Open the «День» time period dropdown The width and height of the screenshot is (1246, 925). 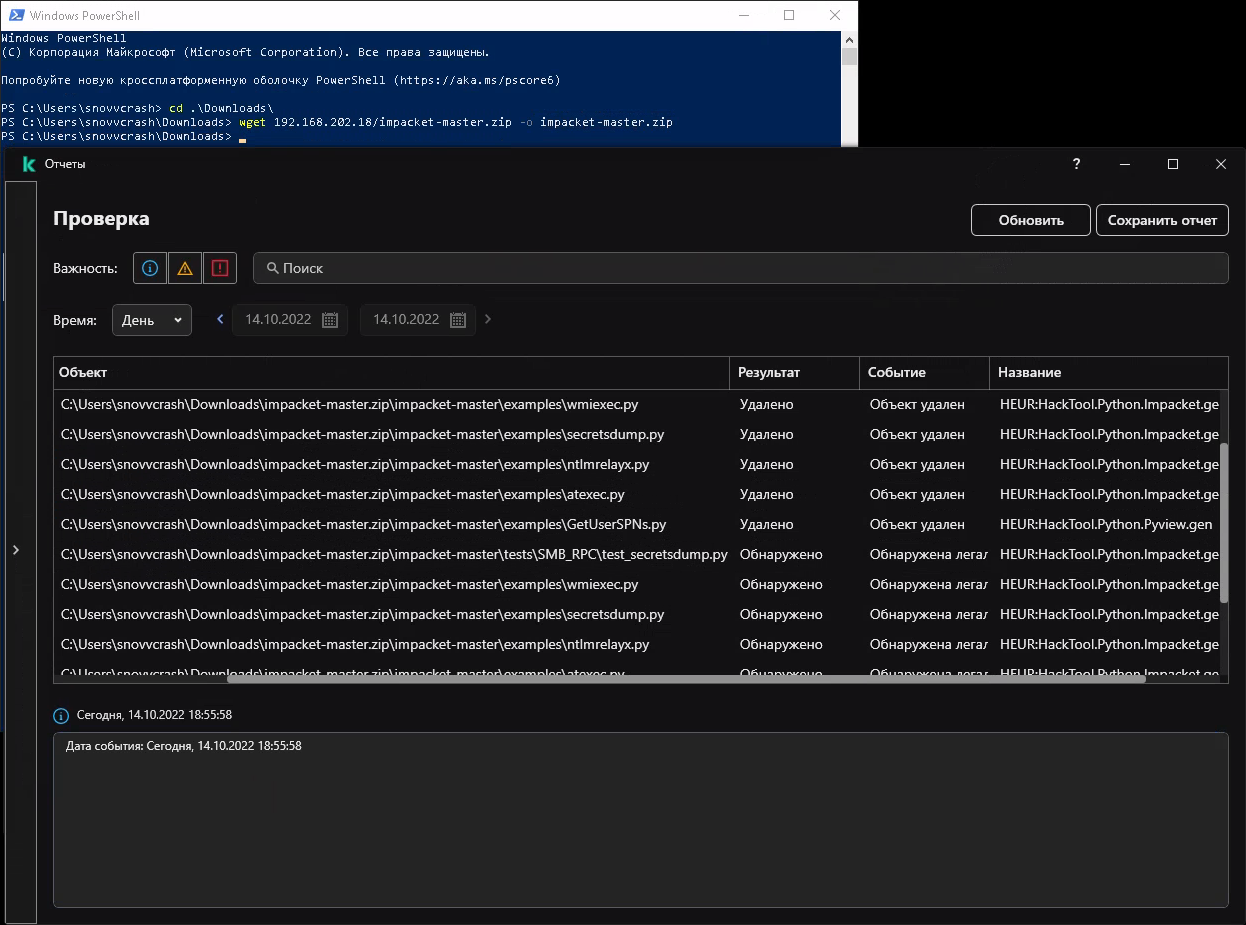click(x=151, y=319)
